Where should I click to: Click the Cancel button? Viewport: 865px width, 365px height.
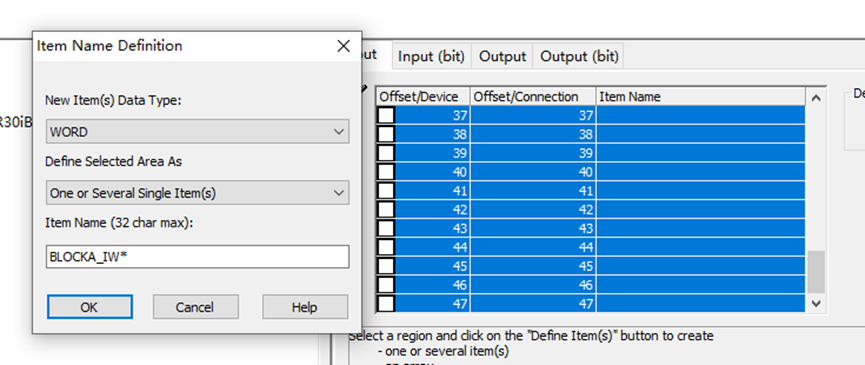point(195,307)
